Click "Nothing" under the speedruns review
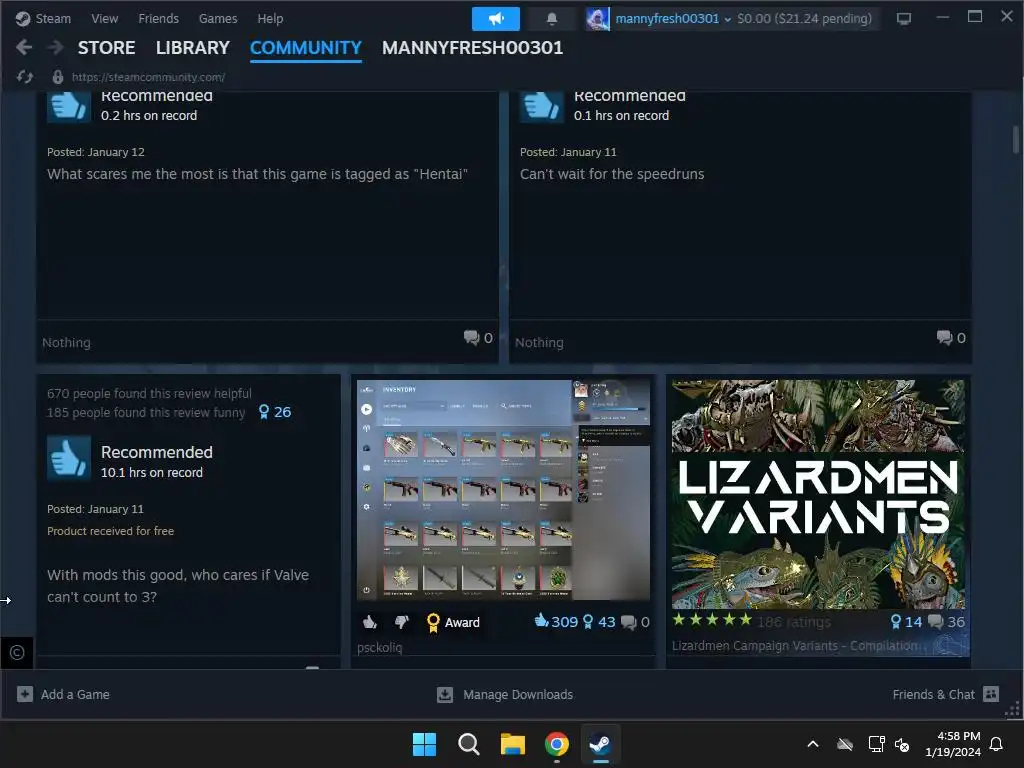This screenshot has height=768, width=1024. point(539,343)
